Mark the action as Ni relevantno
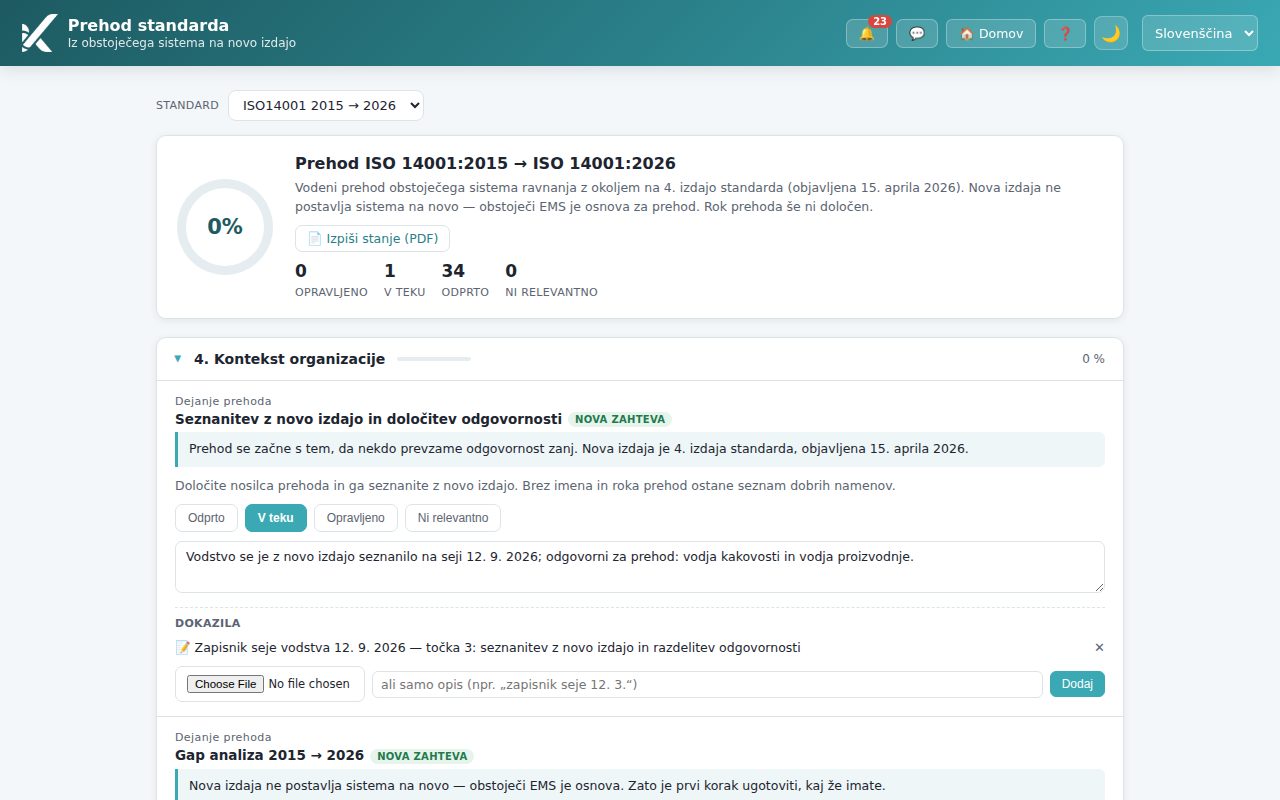 point(453,518)
